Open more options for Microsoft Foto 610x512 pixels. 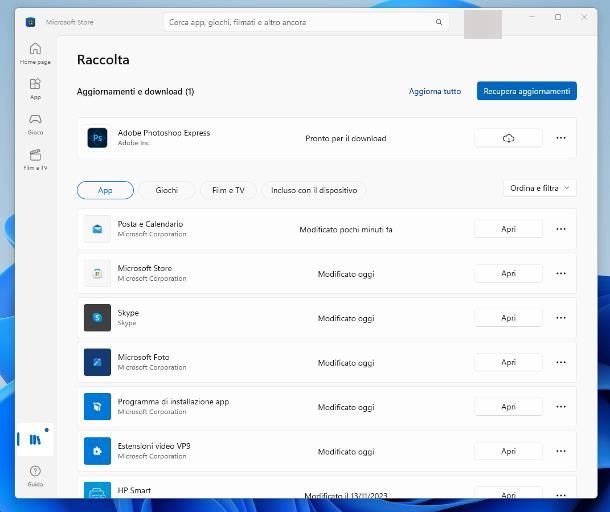click(x=561, y=363)
